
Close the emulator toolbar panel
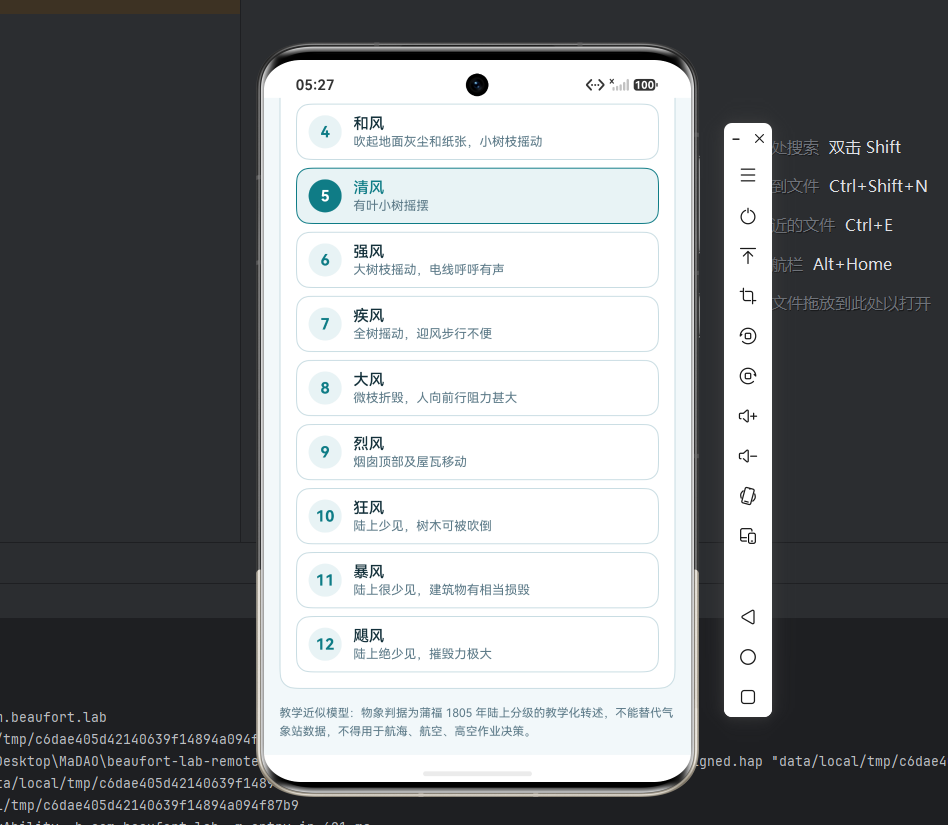click(x=759, y=138)
